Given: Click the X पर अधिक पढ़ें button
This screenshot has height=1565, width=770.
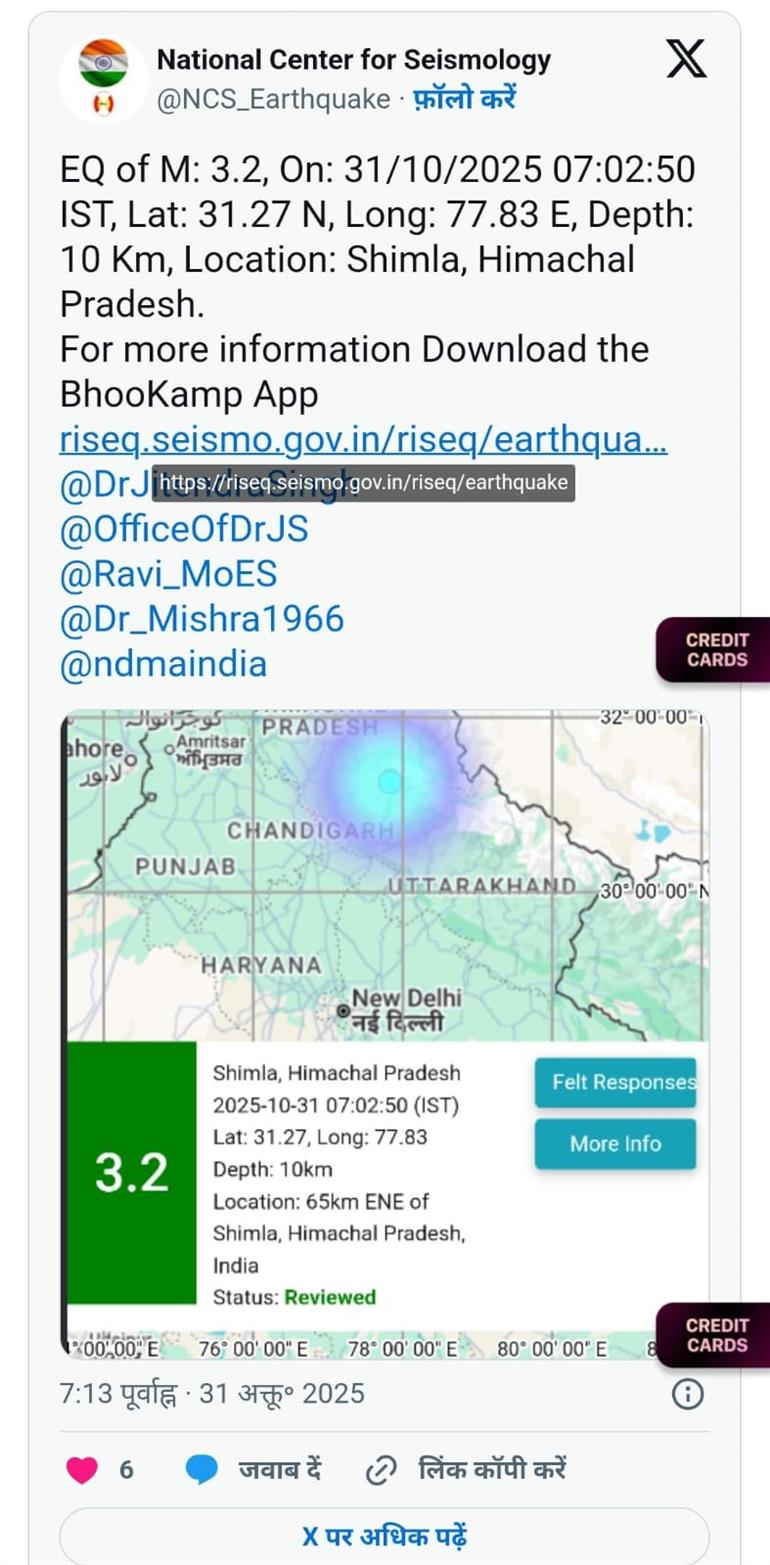Looking at the screenshot, I should [385, 1535].
